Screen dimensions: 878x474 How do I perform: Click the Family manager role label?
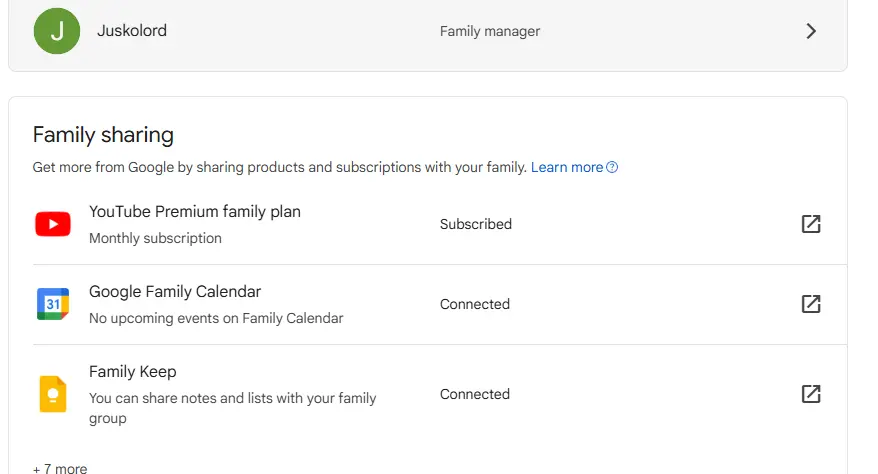[490, 31]
